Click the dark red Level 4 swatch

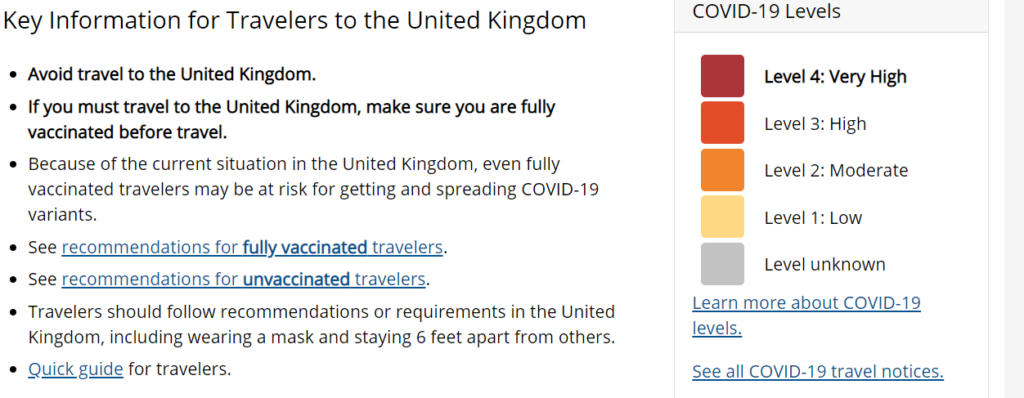pyautogui.click(x=722, y=76)
